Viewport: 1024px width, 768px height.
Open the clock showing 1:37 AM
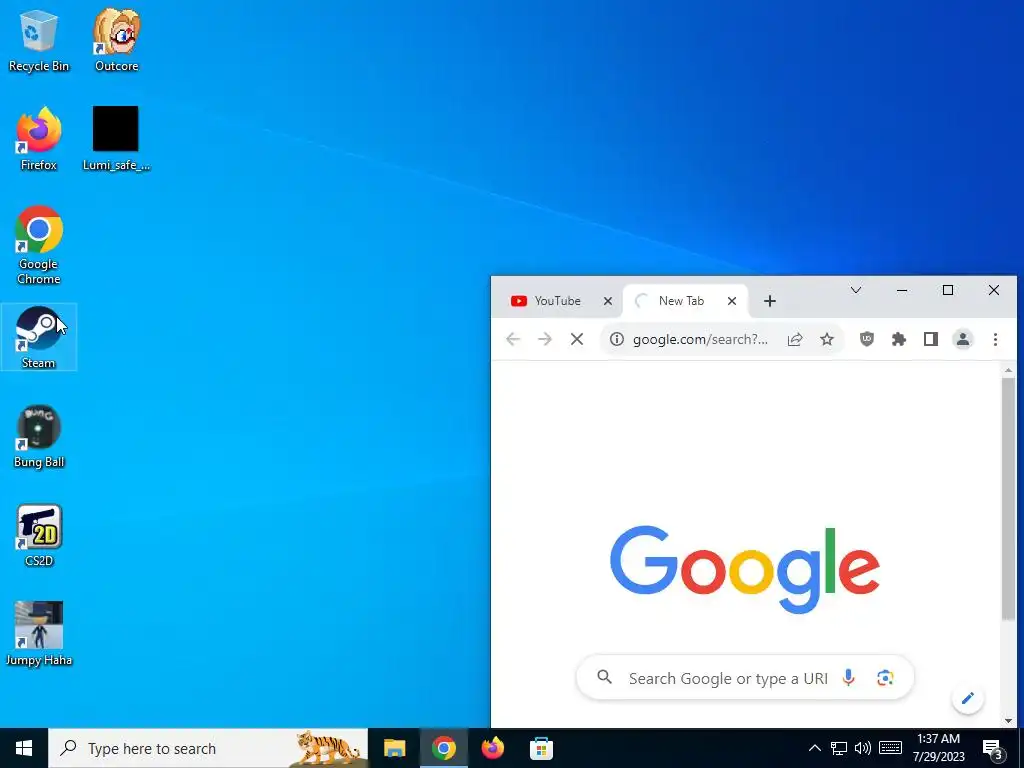(x=938, y=748)
